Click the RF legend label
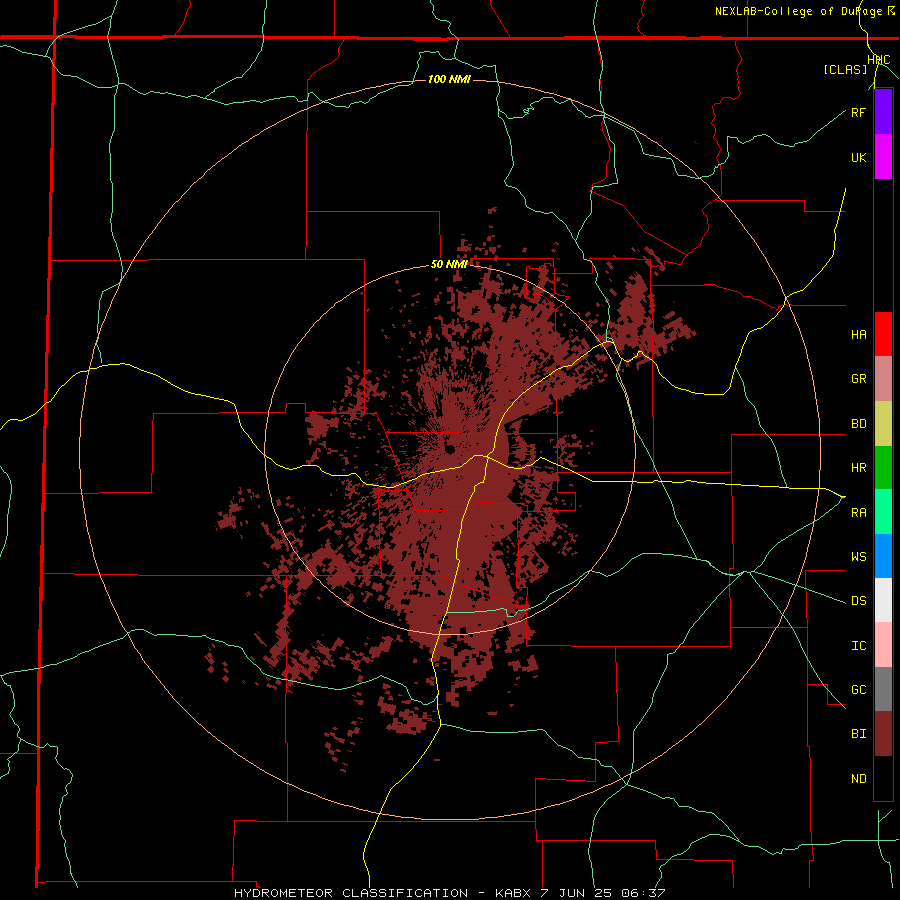The height and width of the screenshot is (900, 900). [858, 112]
